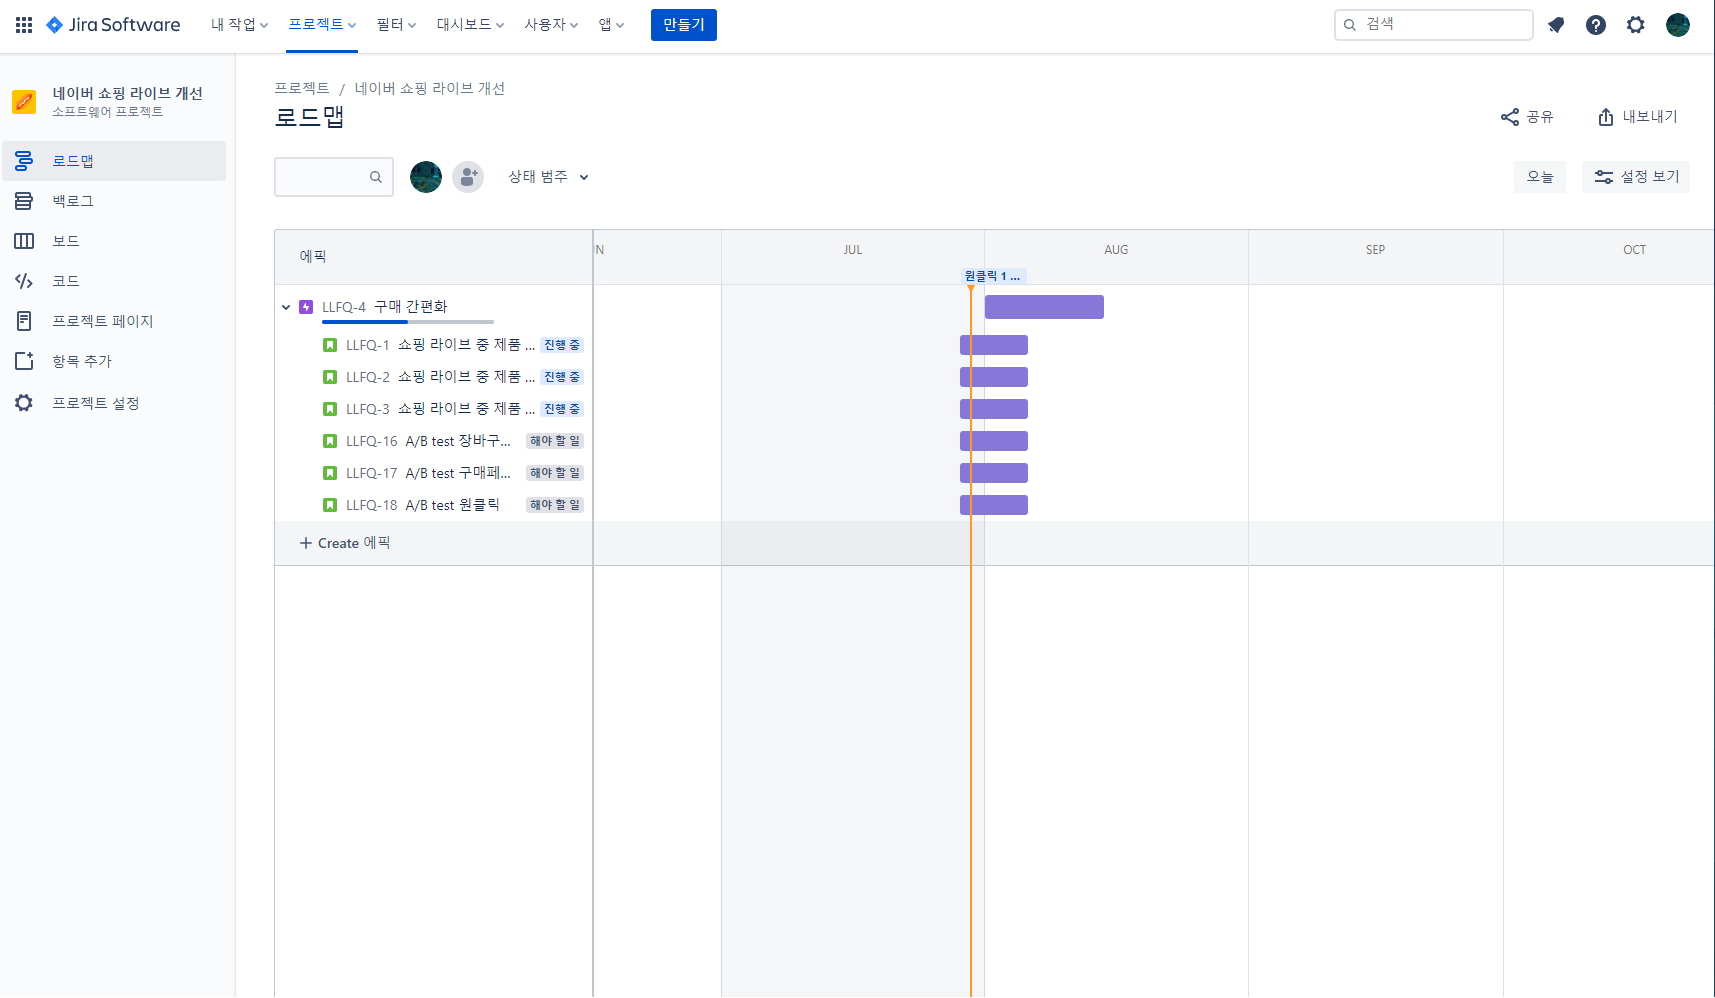Open the app switcher grid icon

24,25
